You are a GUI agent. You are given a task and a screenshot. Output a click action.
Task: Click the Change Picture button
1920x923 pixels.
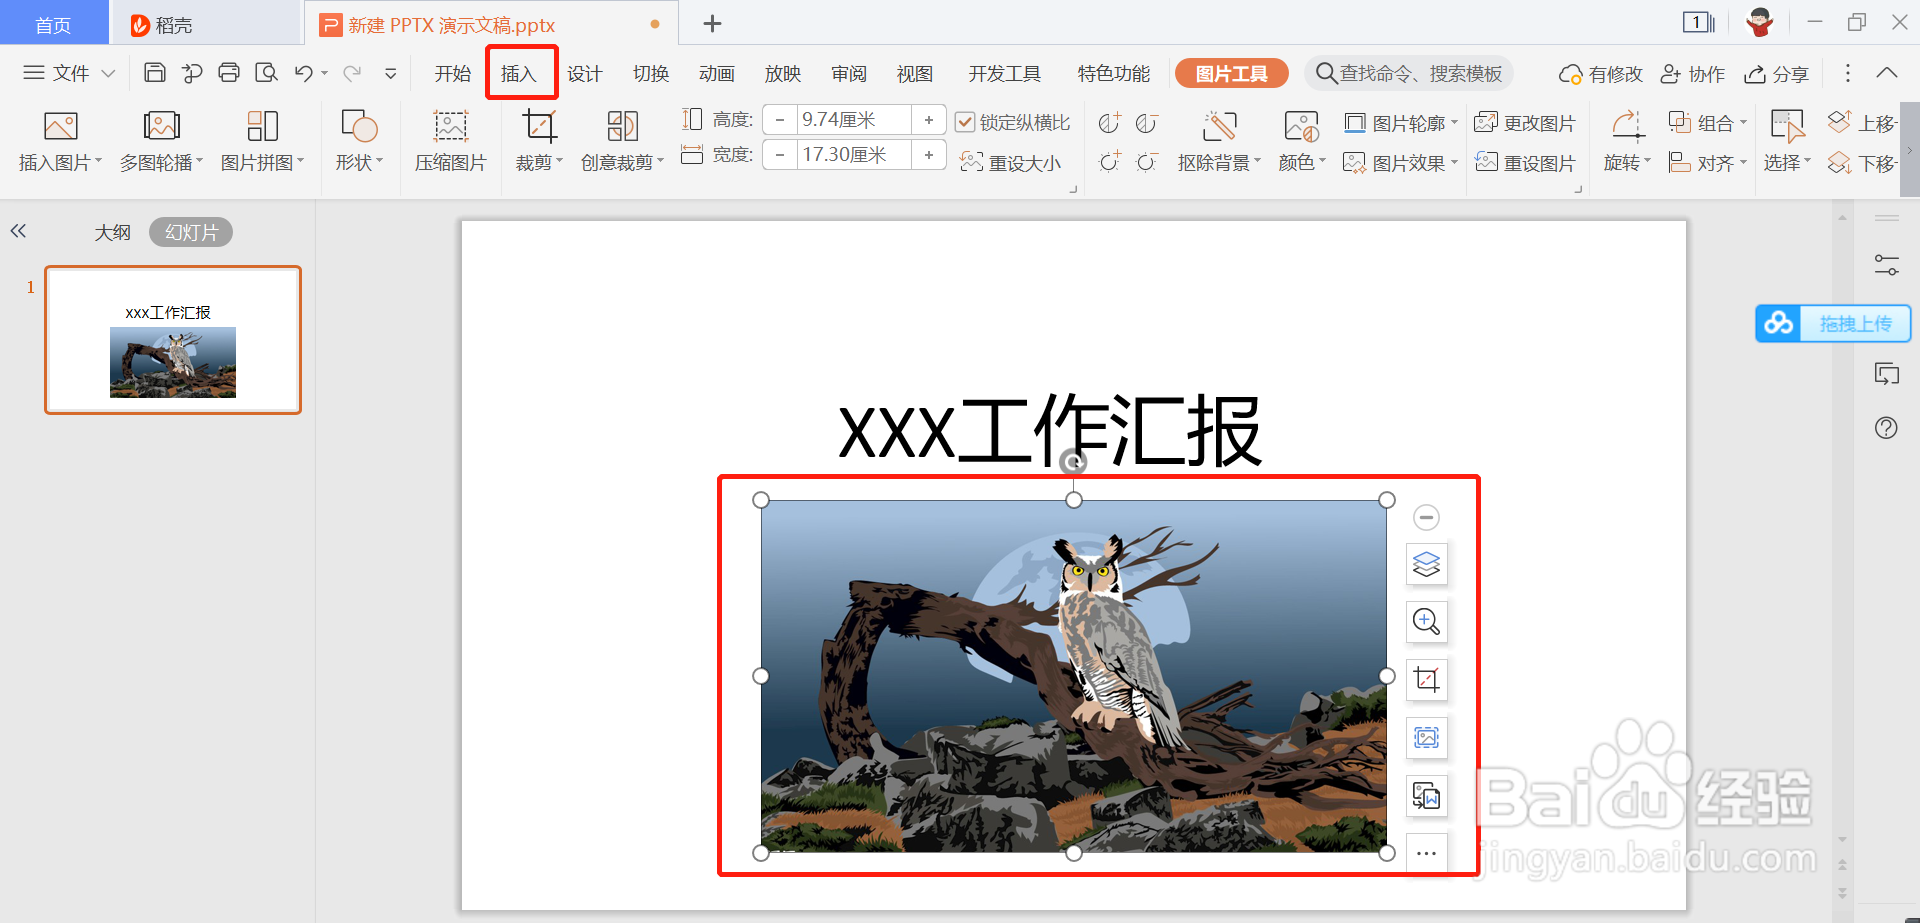(1525, 123)
